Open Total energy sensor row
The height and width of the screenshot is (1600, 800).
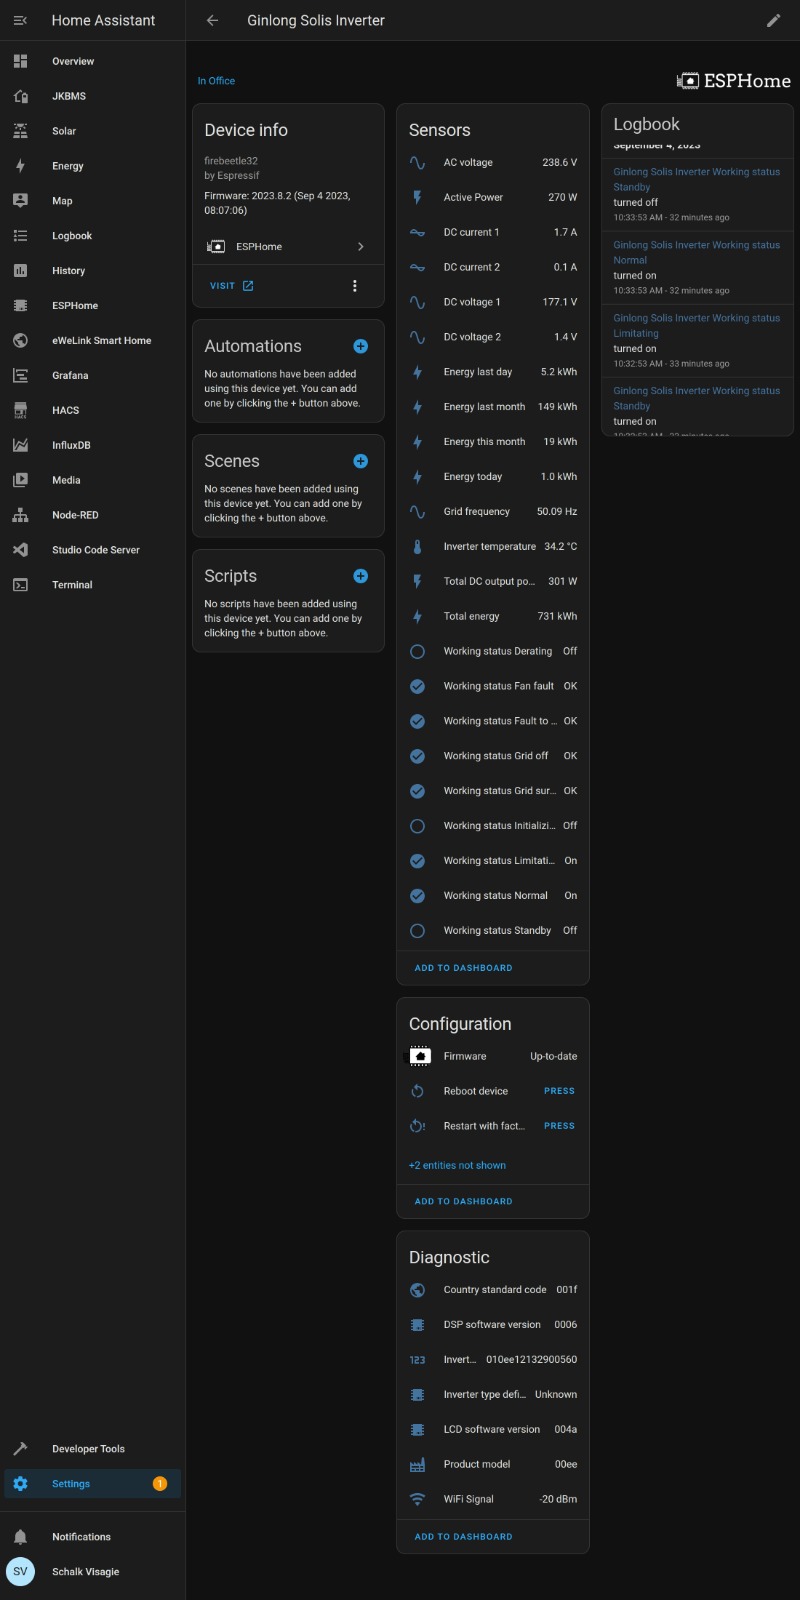(x=493, y=617)
